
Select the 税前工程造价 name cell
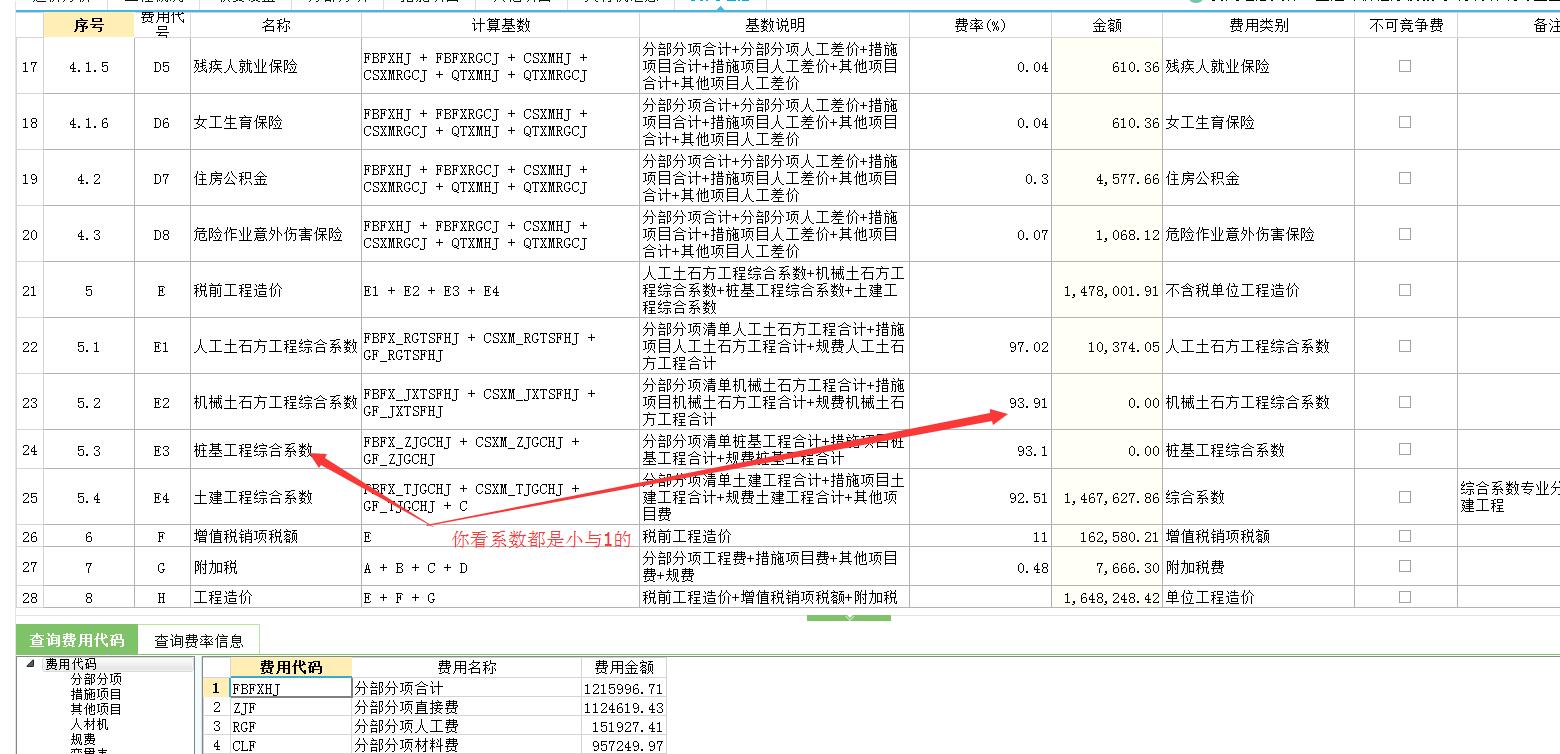coord(276,290)
